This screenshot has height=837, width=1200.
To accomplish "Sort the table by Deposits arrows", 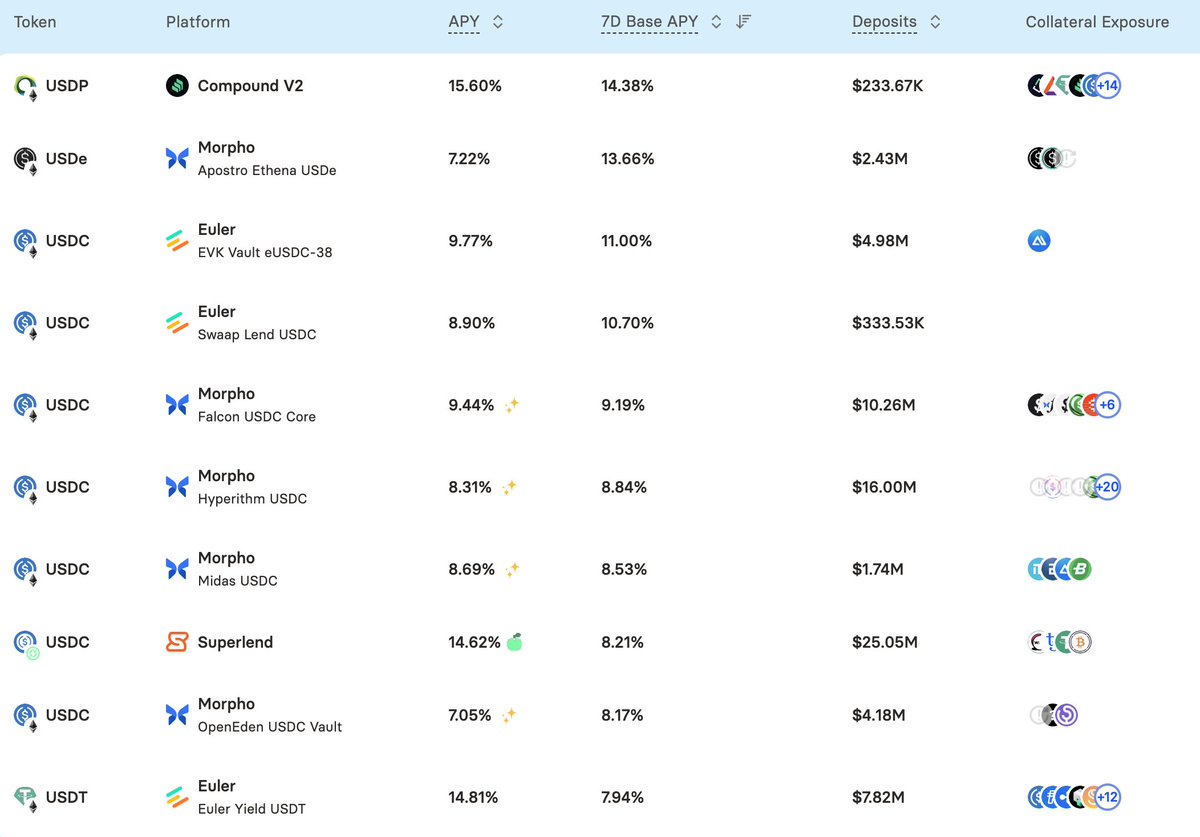I will [x=935, y=22].
